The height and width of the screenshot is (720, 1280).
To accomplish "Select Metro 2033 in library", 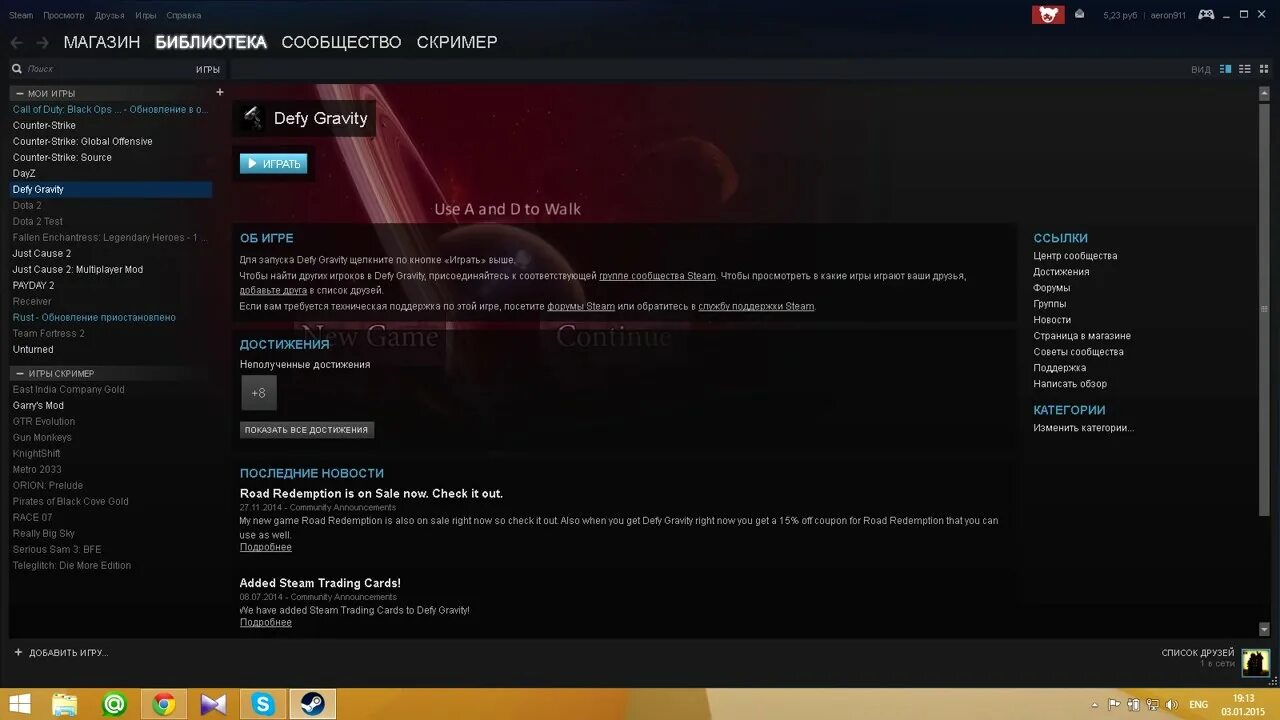I will click(37, 469).
